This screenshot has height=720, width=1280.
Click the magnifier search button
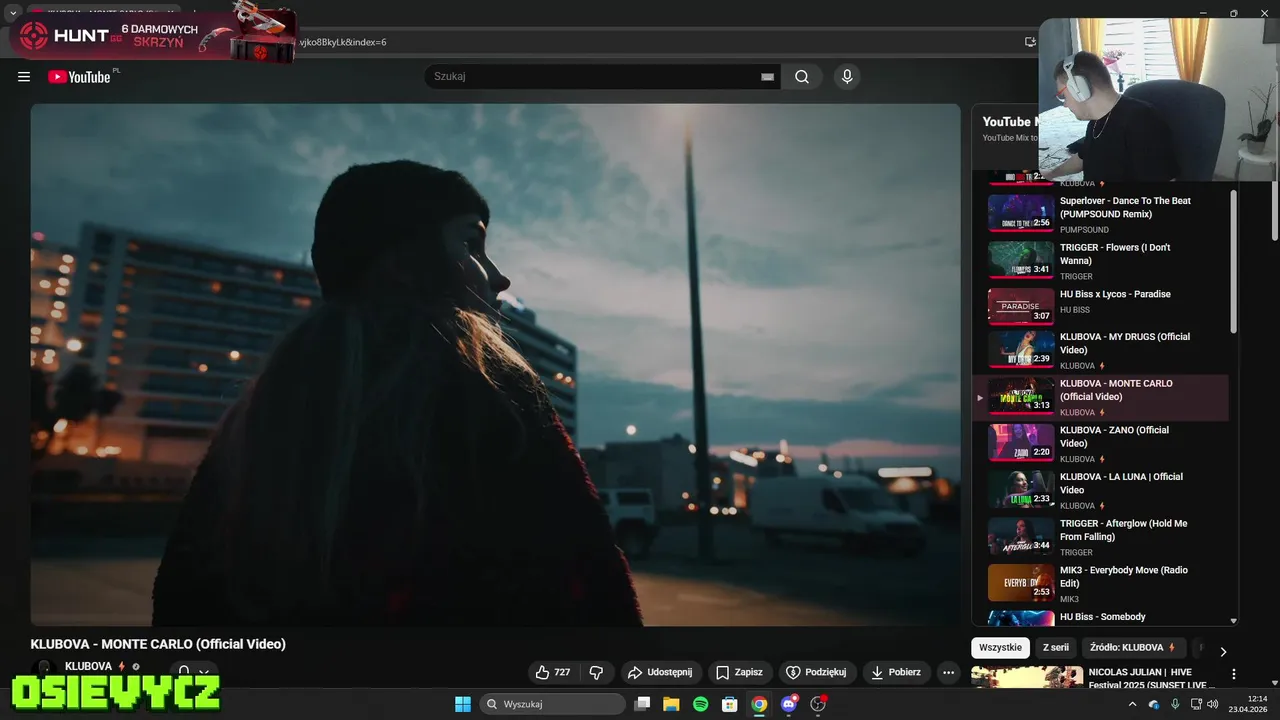tap(802, 77)
